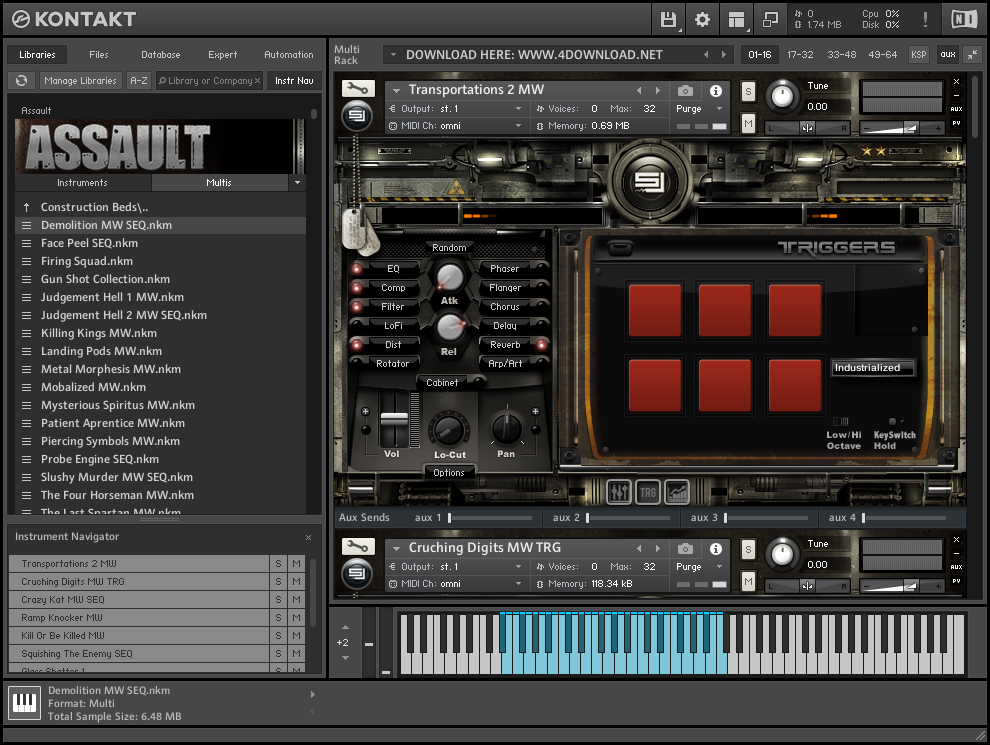Open the Industrialized preset dropdown
Screen dimensions: 990x745
tap(873, 368)
